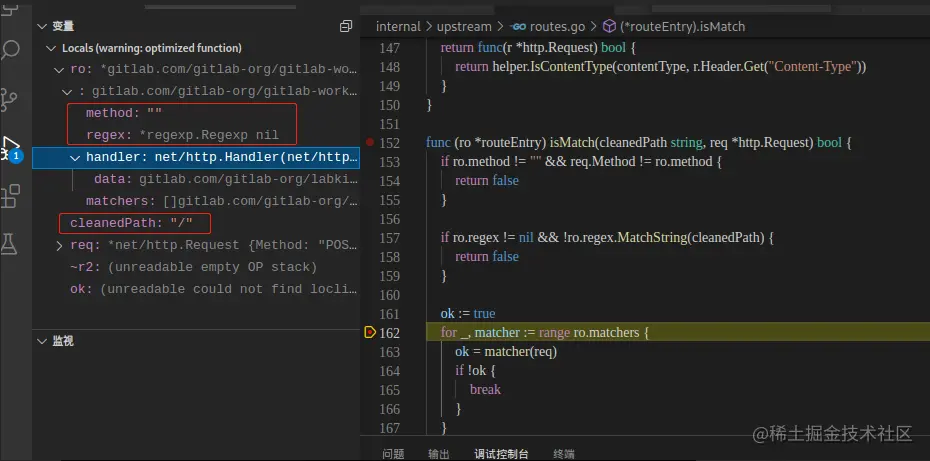Select the ok variable row
The height and width of the screenshot is (461, 930).
click(196, 289)
